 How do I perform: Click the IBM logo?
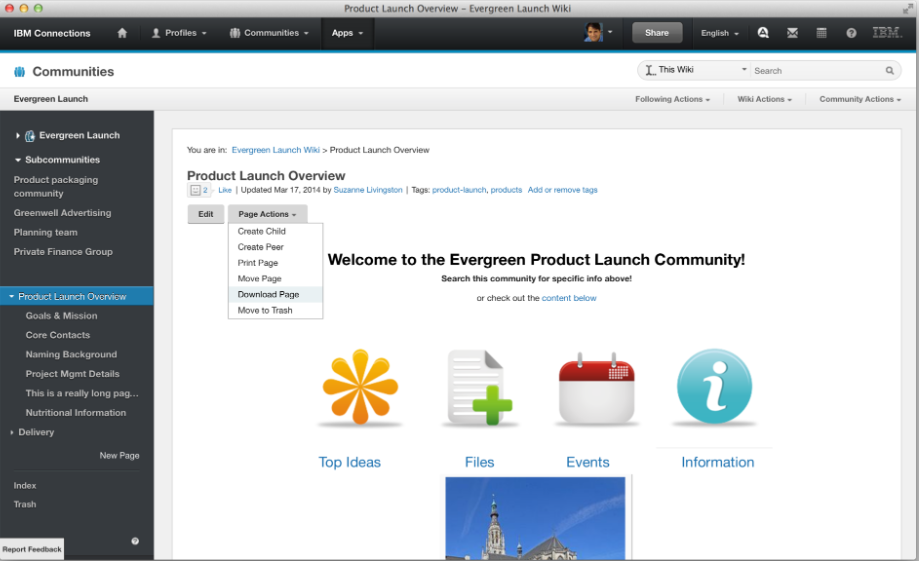point(886,33)
